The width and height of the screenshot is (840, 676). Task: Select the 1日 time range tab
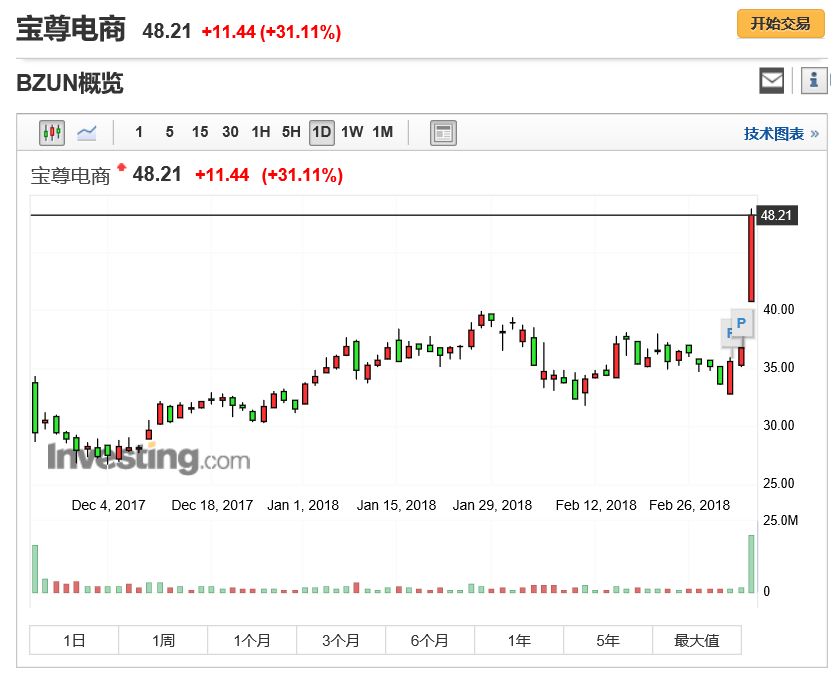click(74, 640)
